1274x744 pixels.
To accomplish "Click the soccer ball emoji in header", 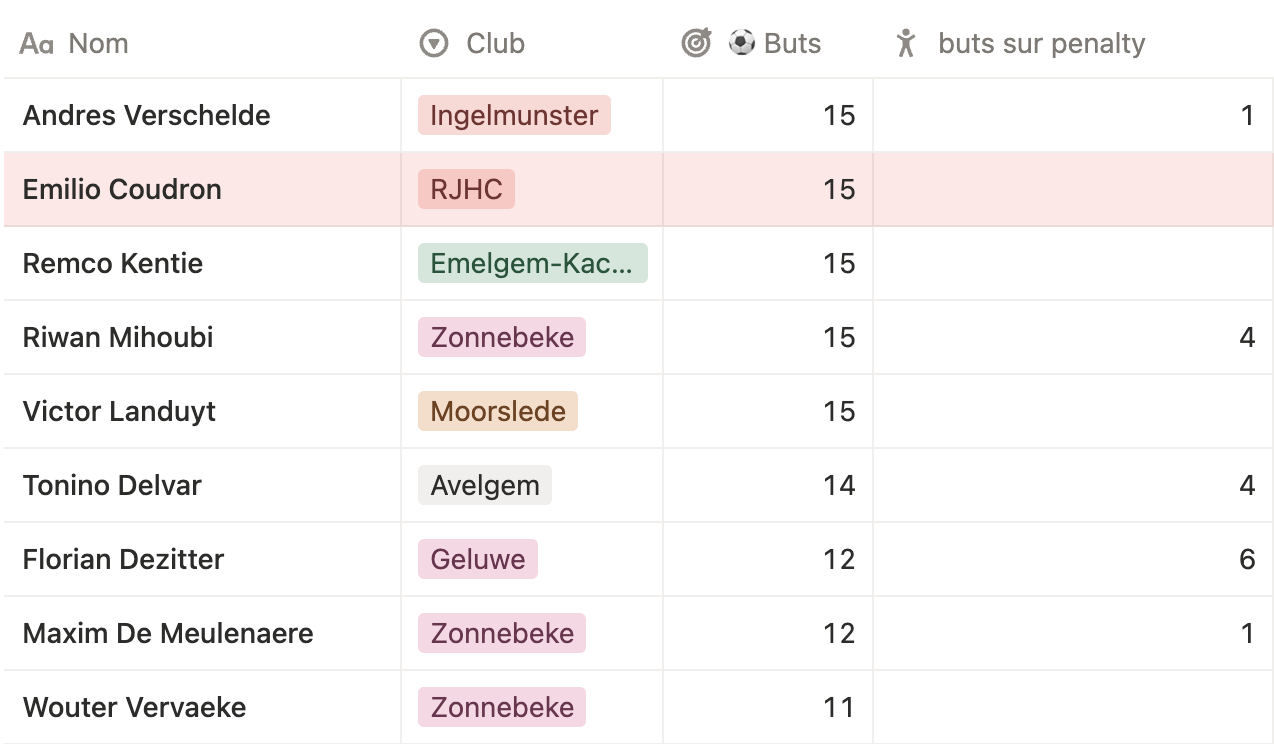I will [741, 43].
